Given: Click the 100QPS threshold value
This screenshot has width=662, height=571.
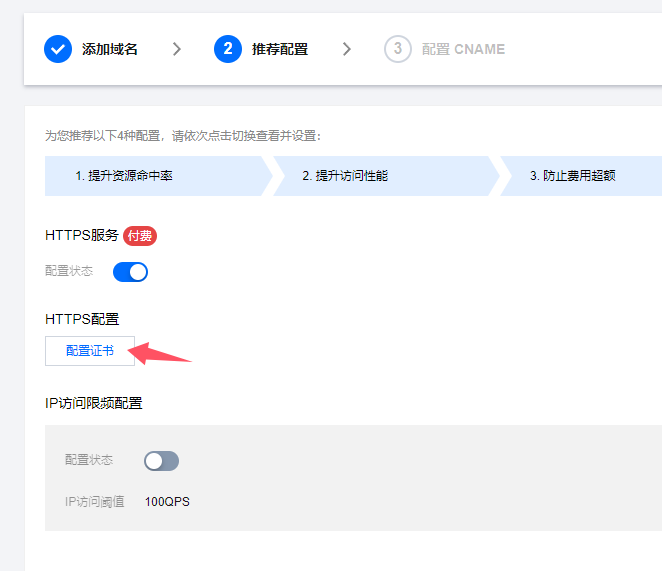Looking at the screenshot, I should [x=167, y=501].
